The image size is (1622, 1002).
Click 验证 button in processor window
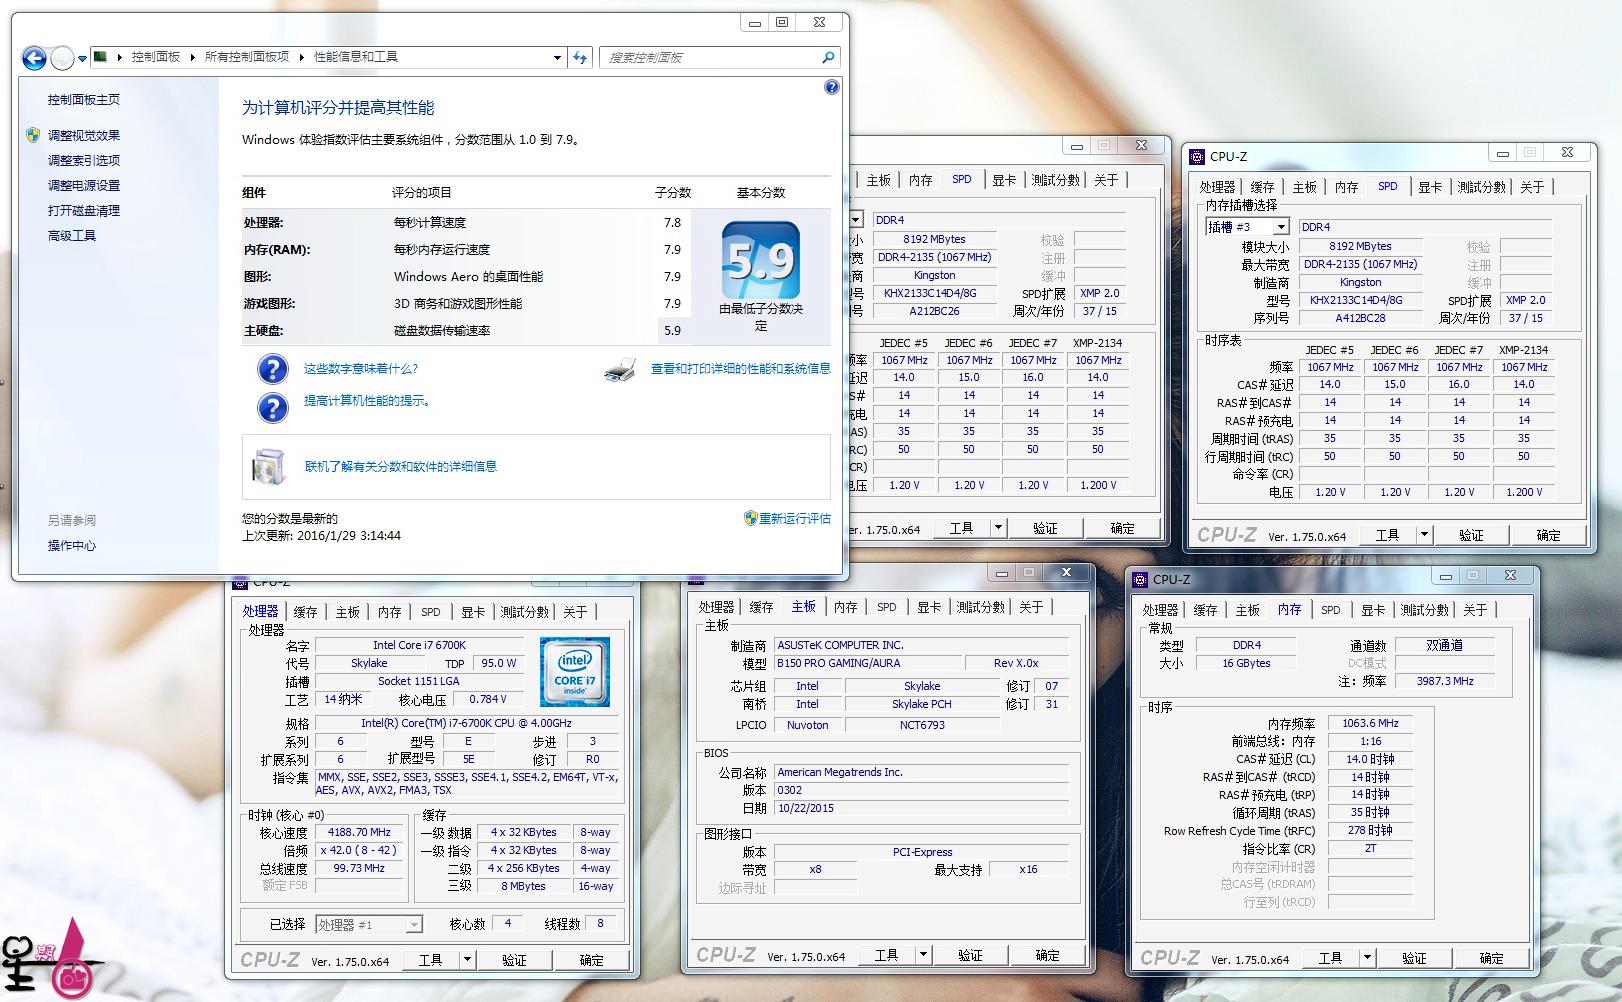point(514,960)
